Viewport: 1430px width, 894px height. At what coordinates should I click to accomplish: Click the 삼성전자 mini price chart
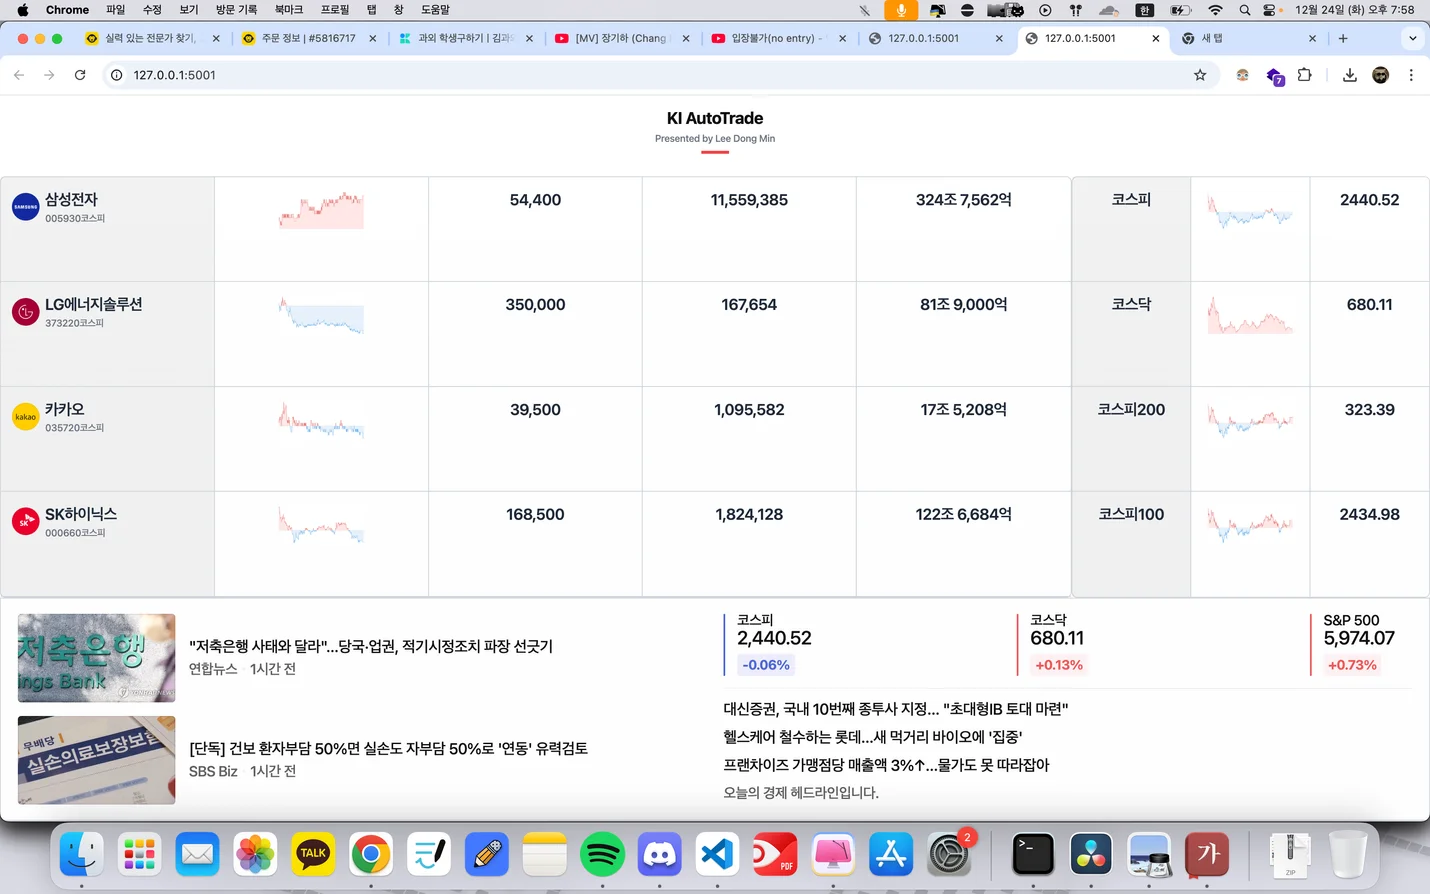coord(321,210)
